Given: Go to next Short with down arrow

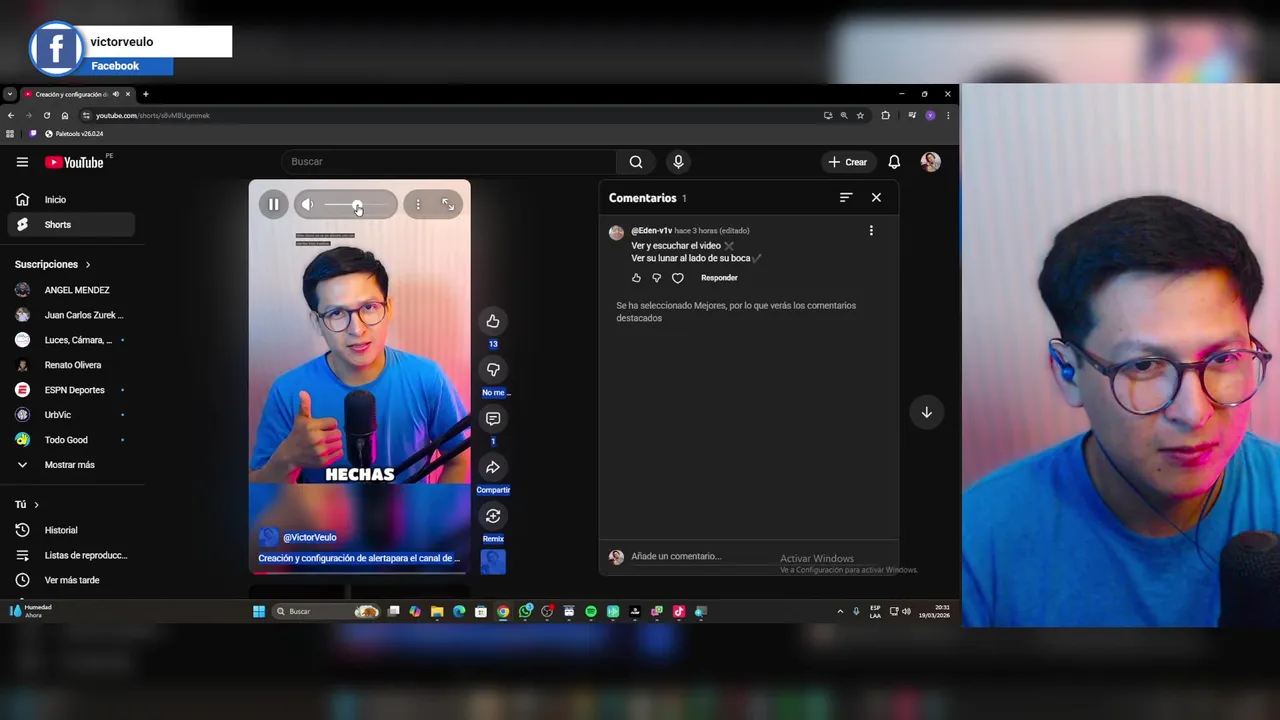Looking at the screenshot, I should pyautogui.click(x=926, y=412).
